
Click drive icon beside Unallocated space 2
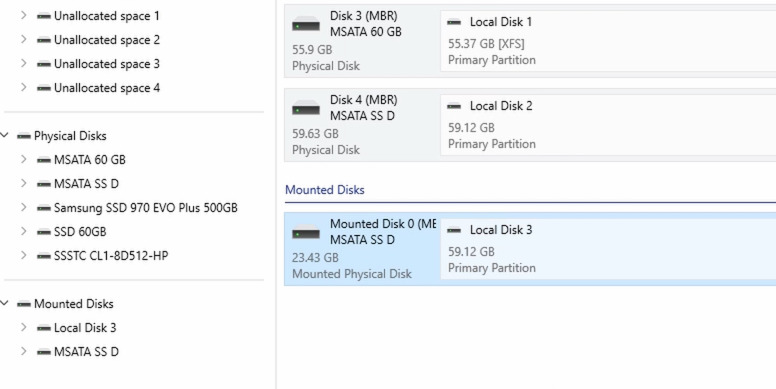pos(44,40)
